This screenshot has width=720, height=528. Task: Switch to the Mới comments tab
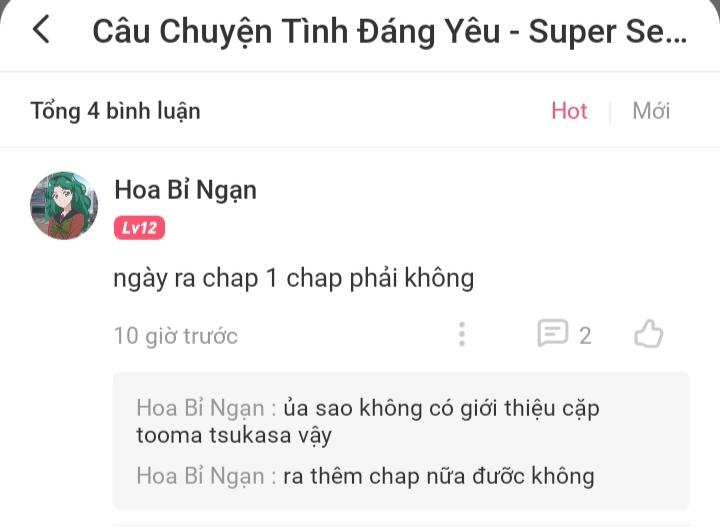pos(651,111)
